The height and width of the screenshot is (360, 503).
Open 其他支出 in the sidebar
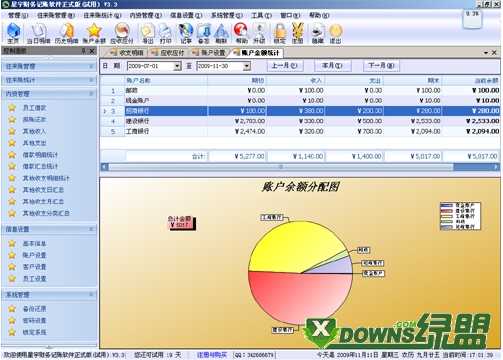click(x=34, y=143)
